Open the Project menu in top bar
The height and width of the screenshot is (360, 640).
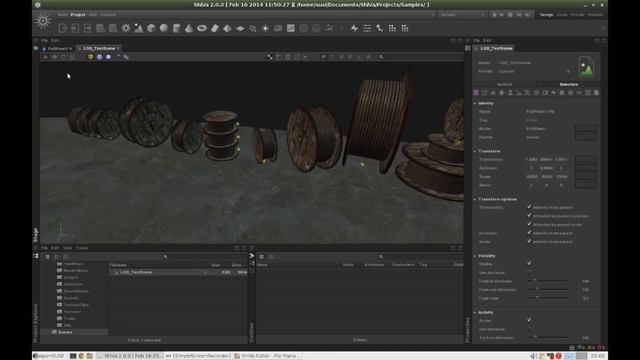(78, 15)
